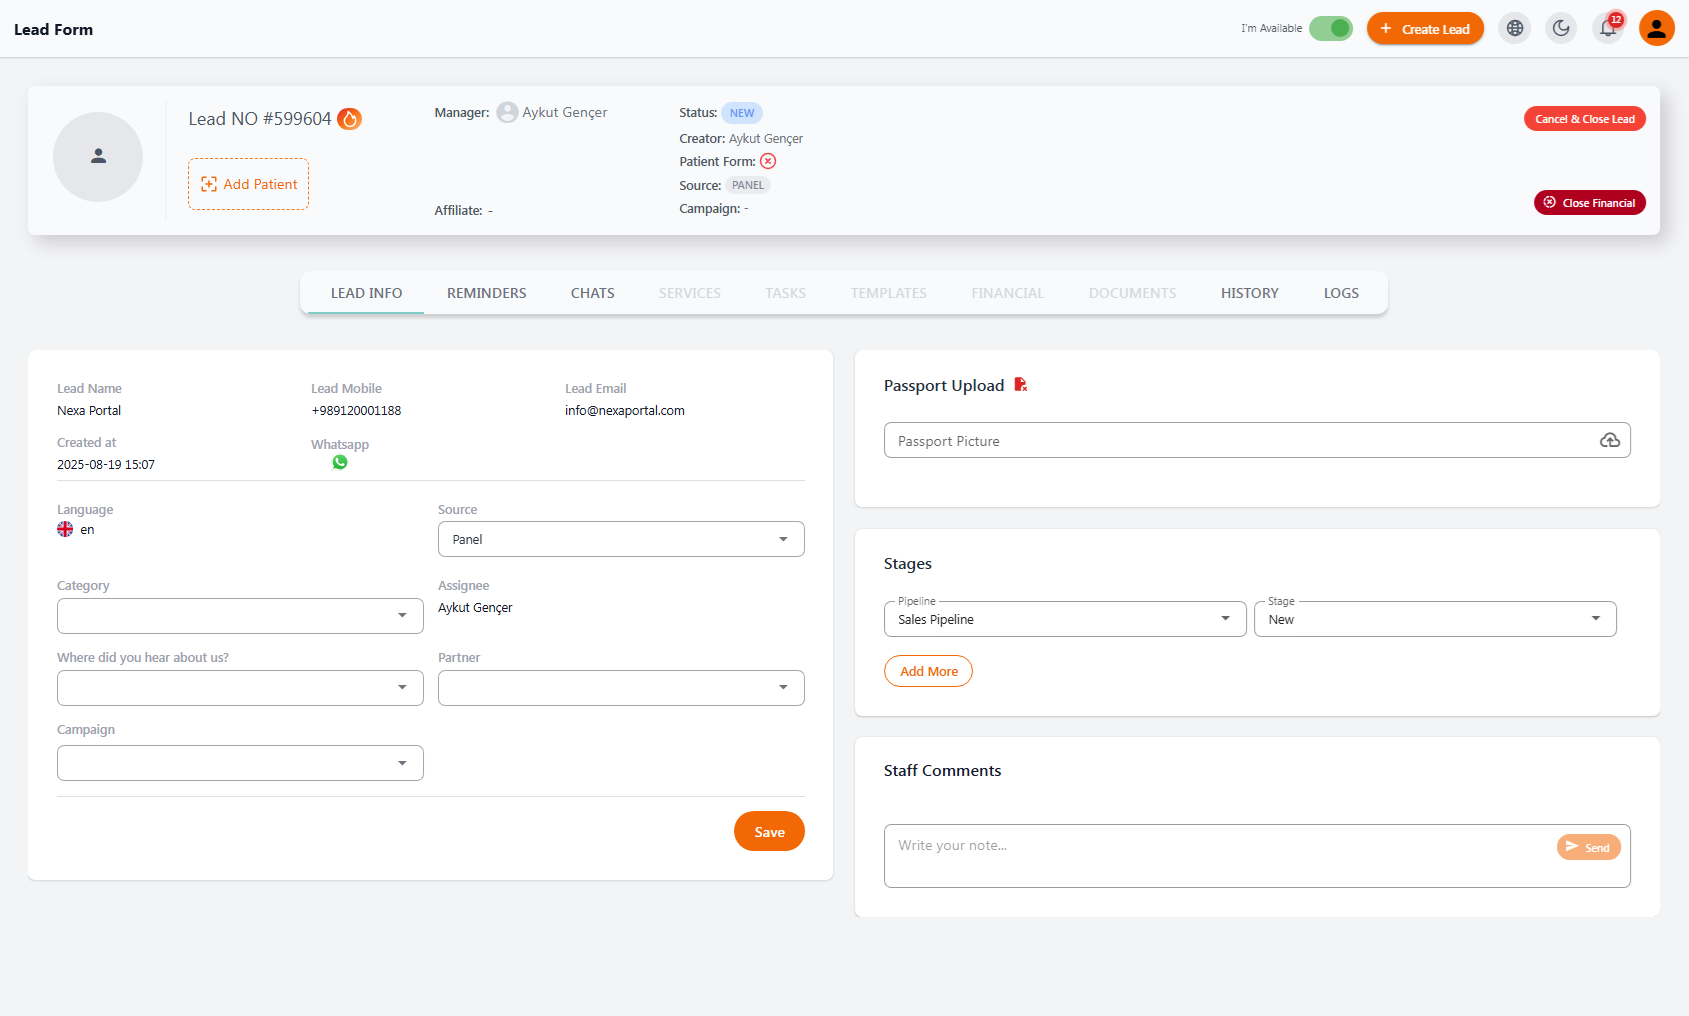Click Add Patient button
1689x1016 pixels.
248,184
